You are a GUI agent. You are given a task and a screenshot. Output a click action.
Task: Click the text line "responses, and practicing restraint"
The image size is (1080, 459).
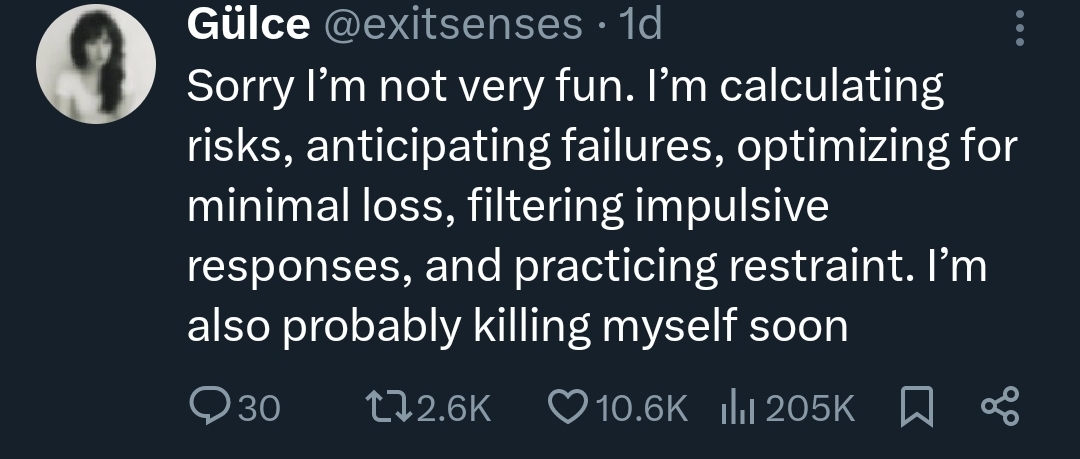coord(587,267)
